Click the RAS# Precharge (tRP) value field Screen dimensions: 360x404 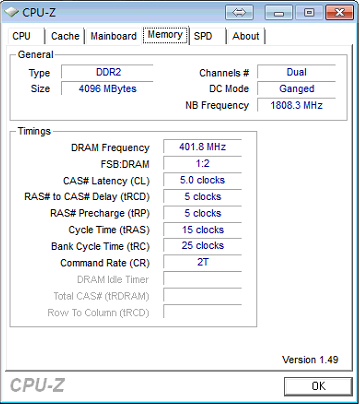[202, 213]
